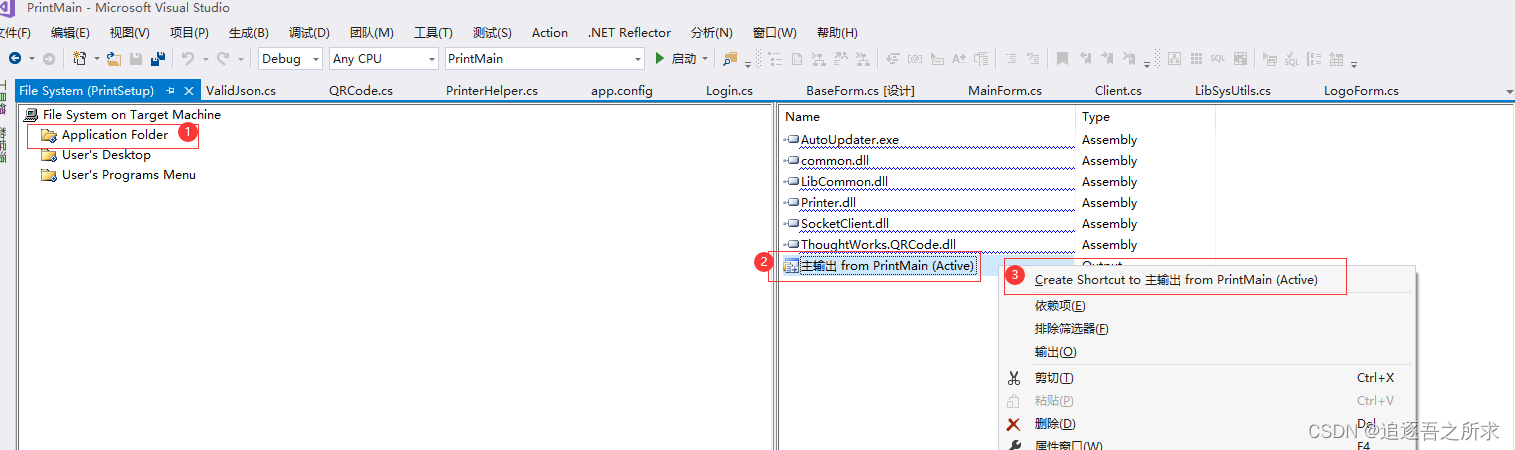Open the Debug configuration dropdown
Image resolution: width=1515 pixels, height=450 pixels.
pyautogui.click(x=317, y=59)
